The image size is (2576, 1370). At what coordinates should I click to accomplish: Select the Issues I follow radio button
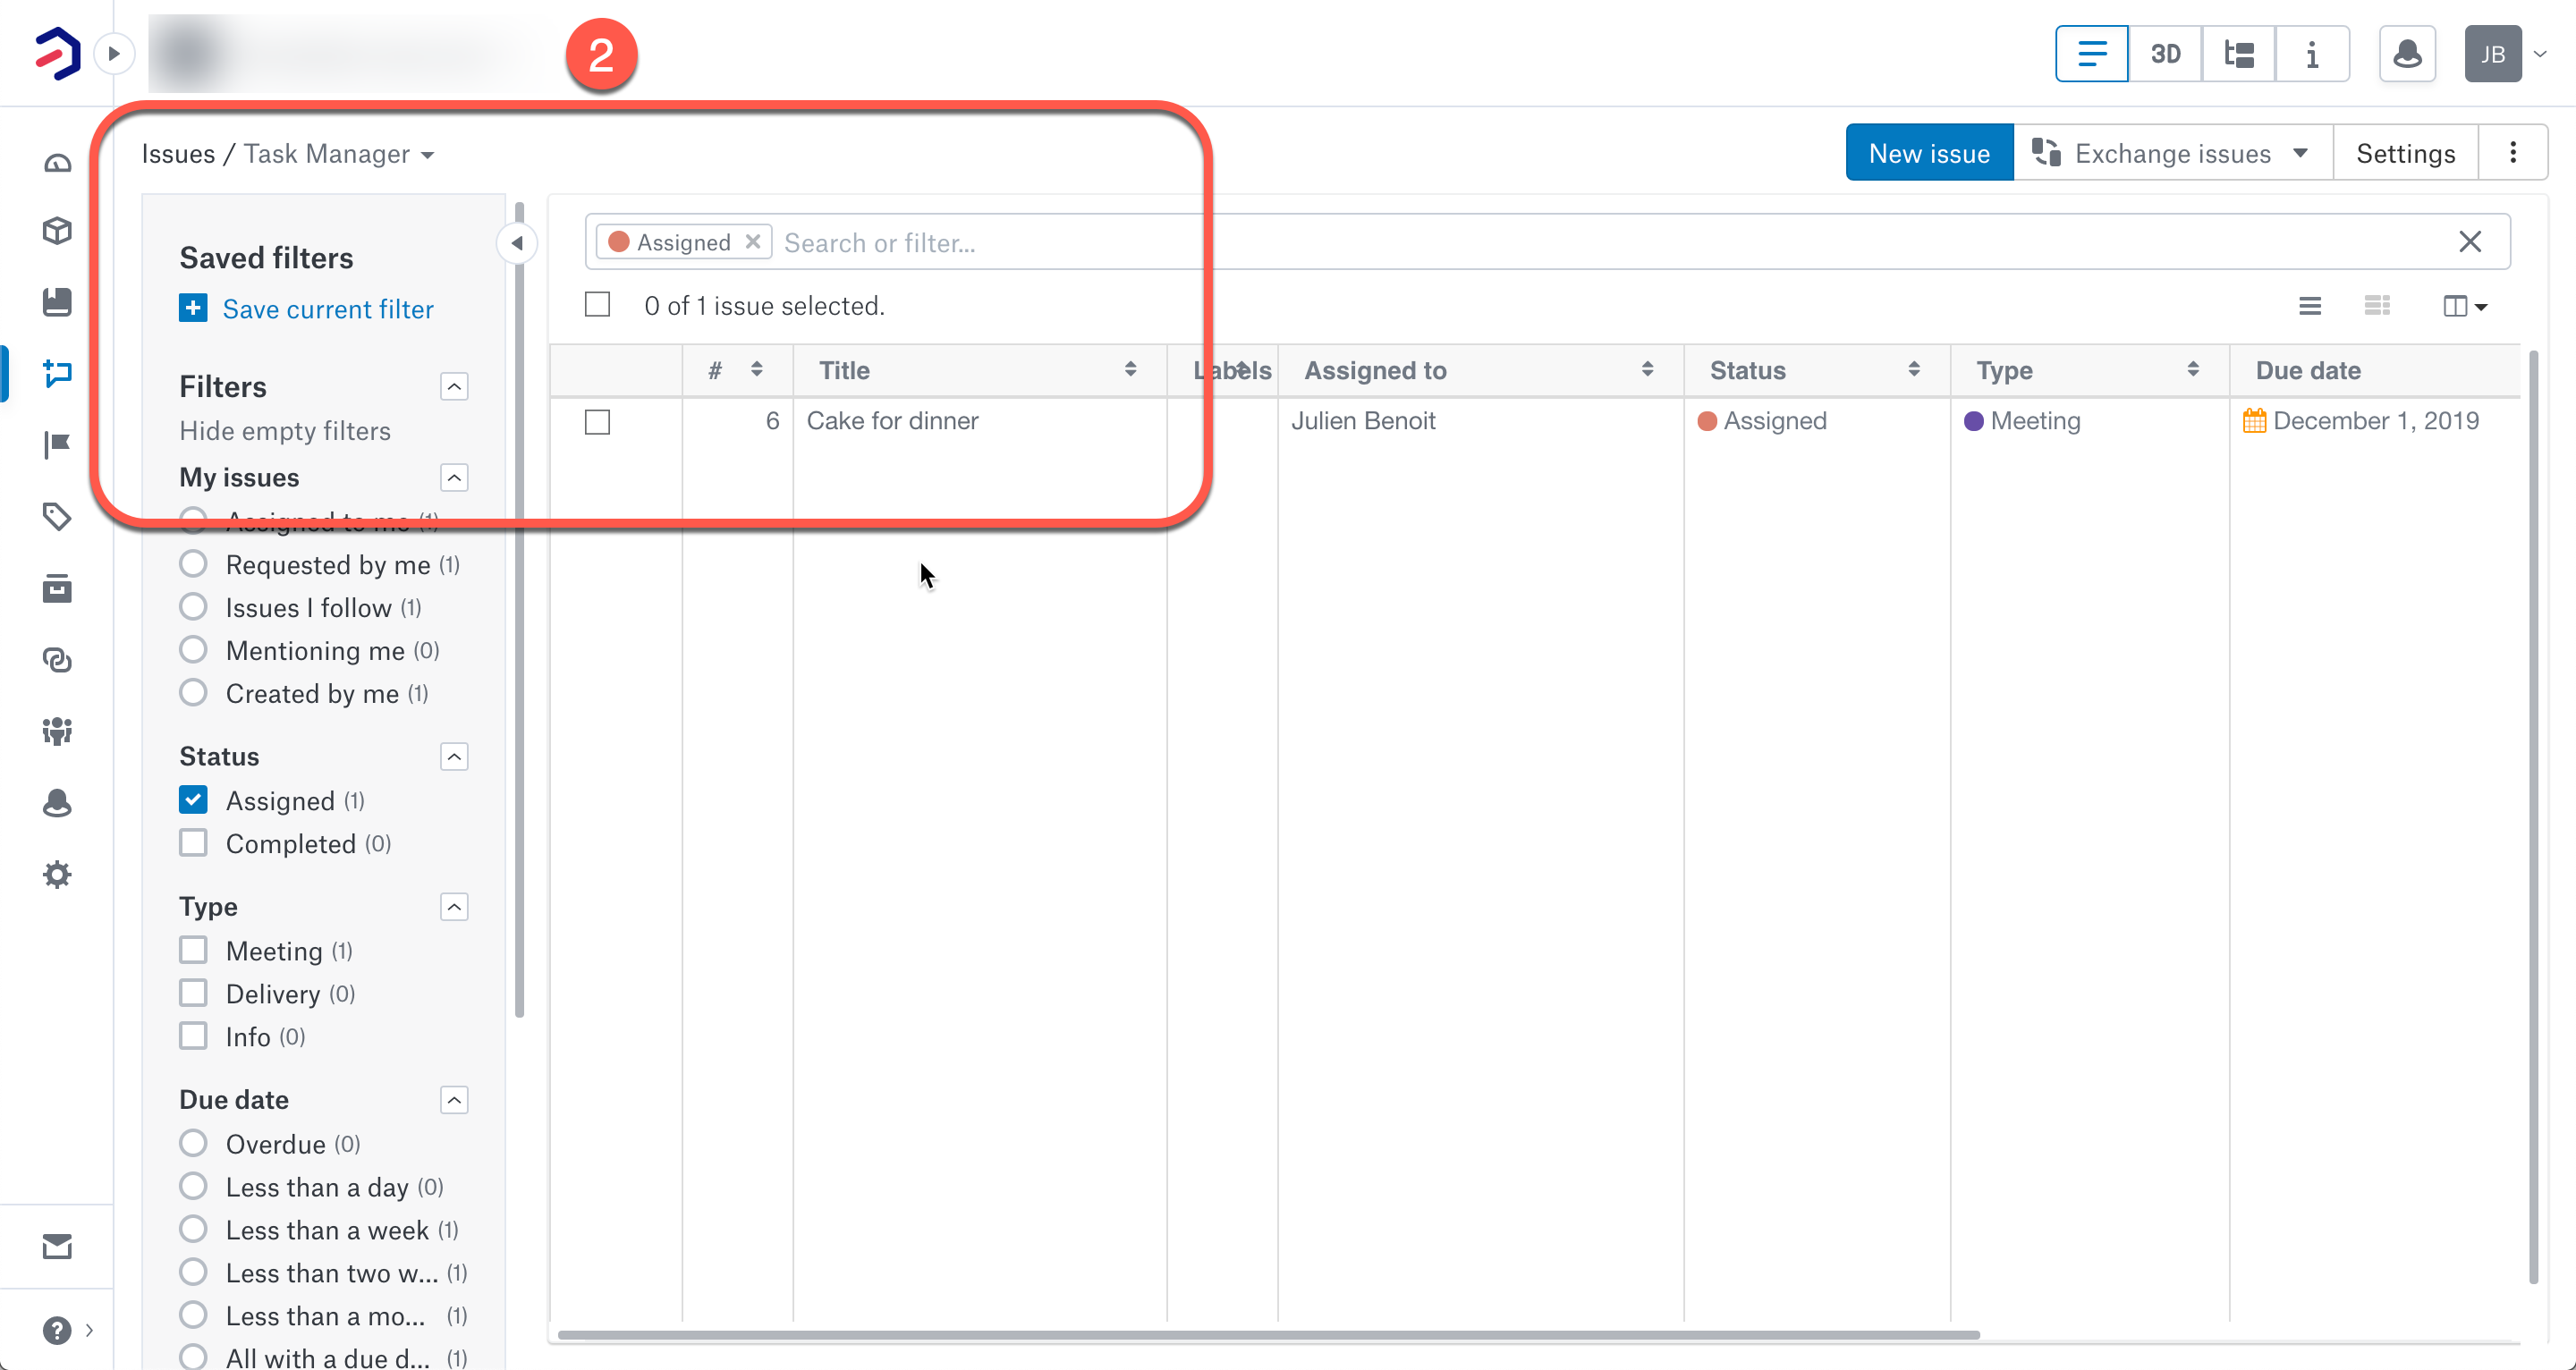tap(193, 607)
